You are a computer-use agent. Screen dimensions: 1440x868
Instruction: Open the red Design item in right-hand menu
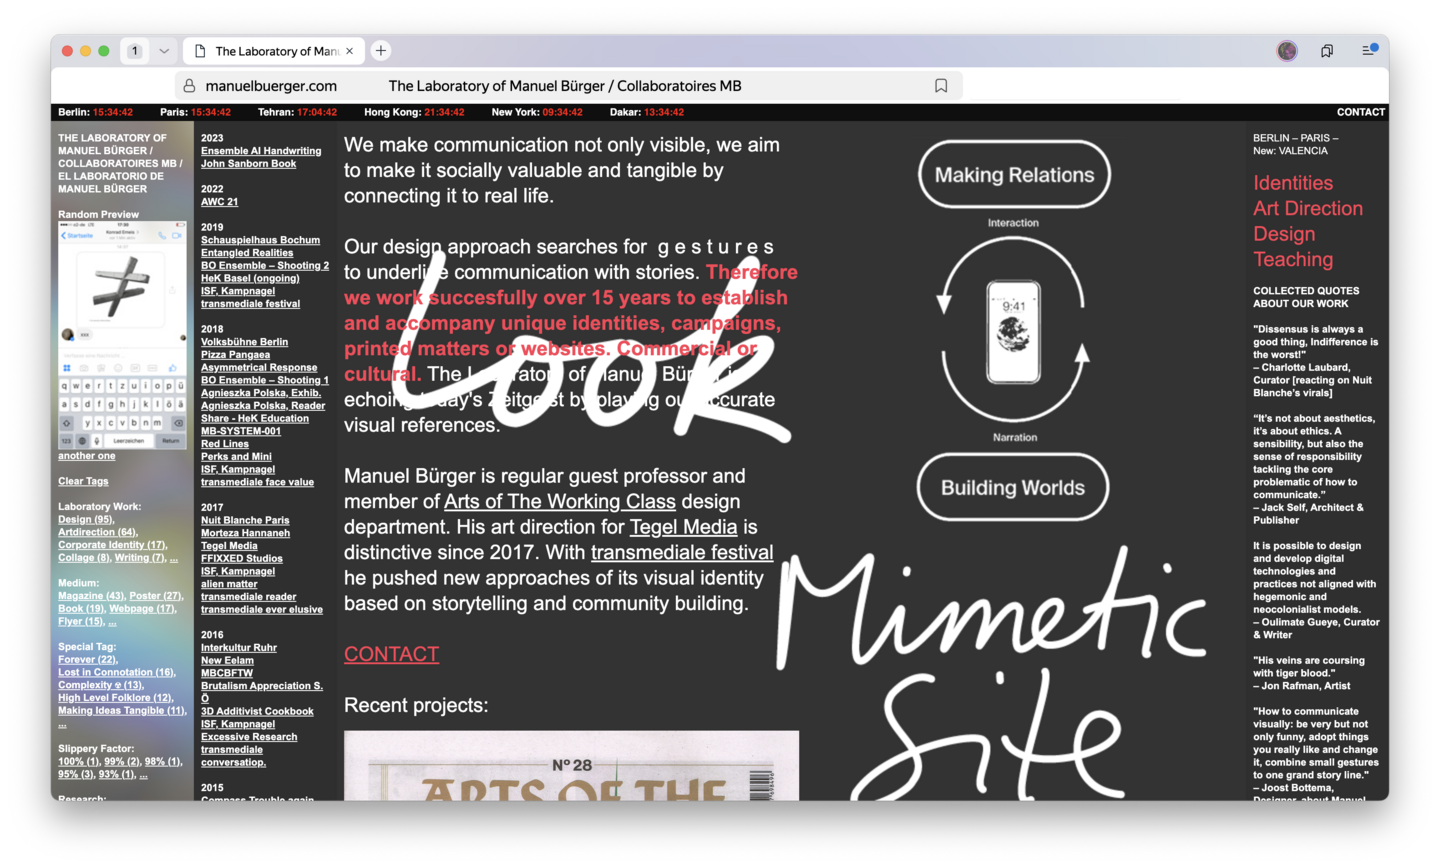[1284, 234]
